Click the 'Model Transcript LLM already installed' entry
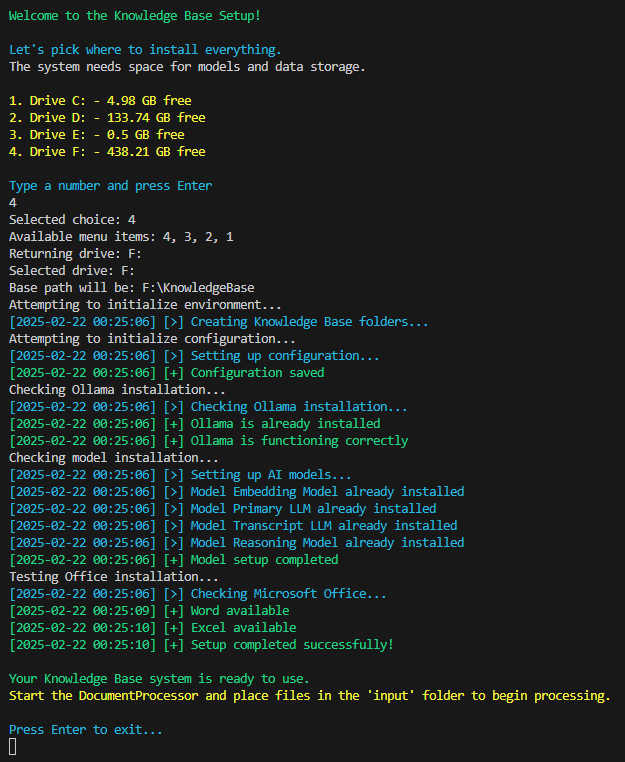This screenshot has width=625, height=762. (x=324, y=525)
